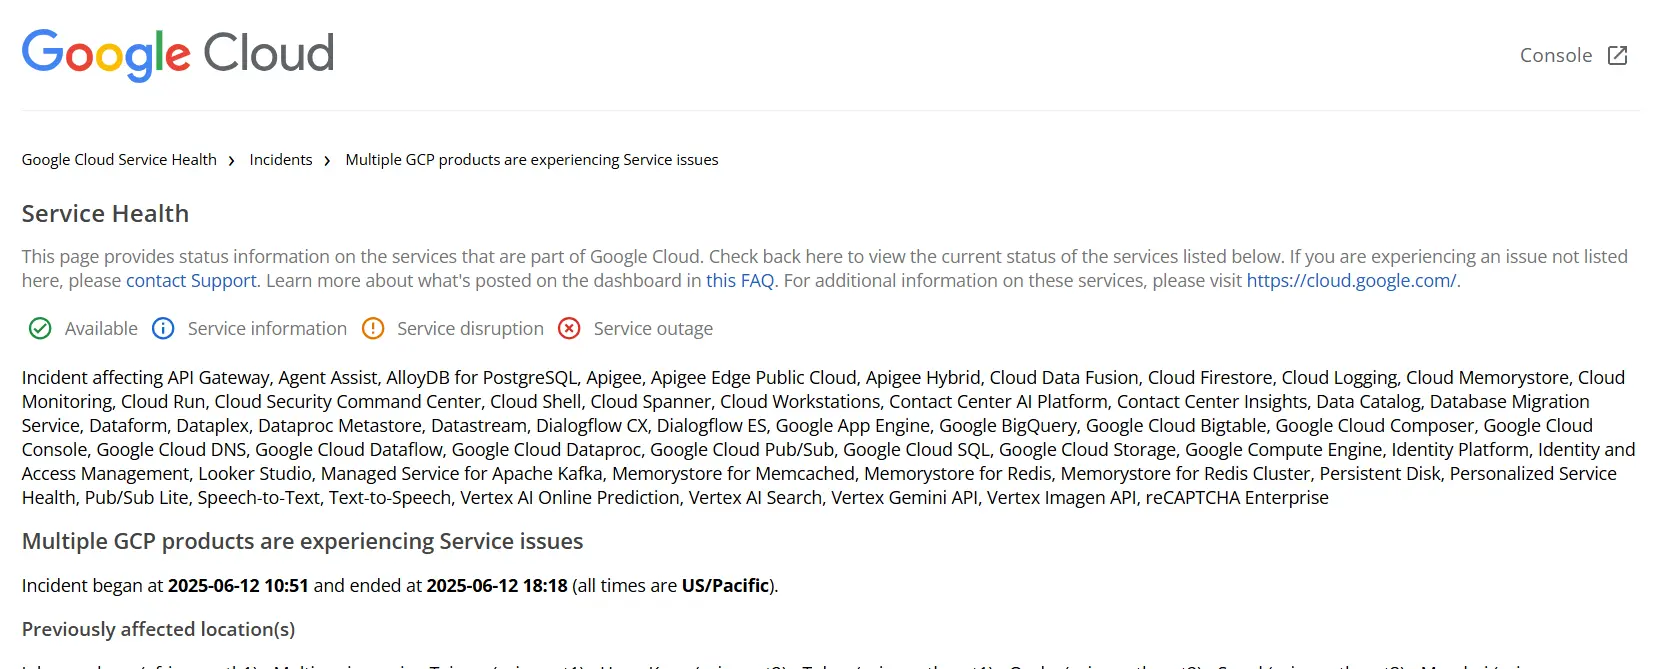Click the Service outage legend label

coord(653,329)
